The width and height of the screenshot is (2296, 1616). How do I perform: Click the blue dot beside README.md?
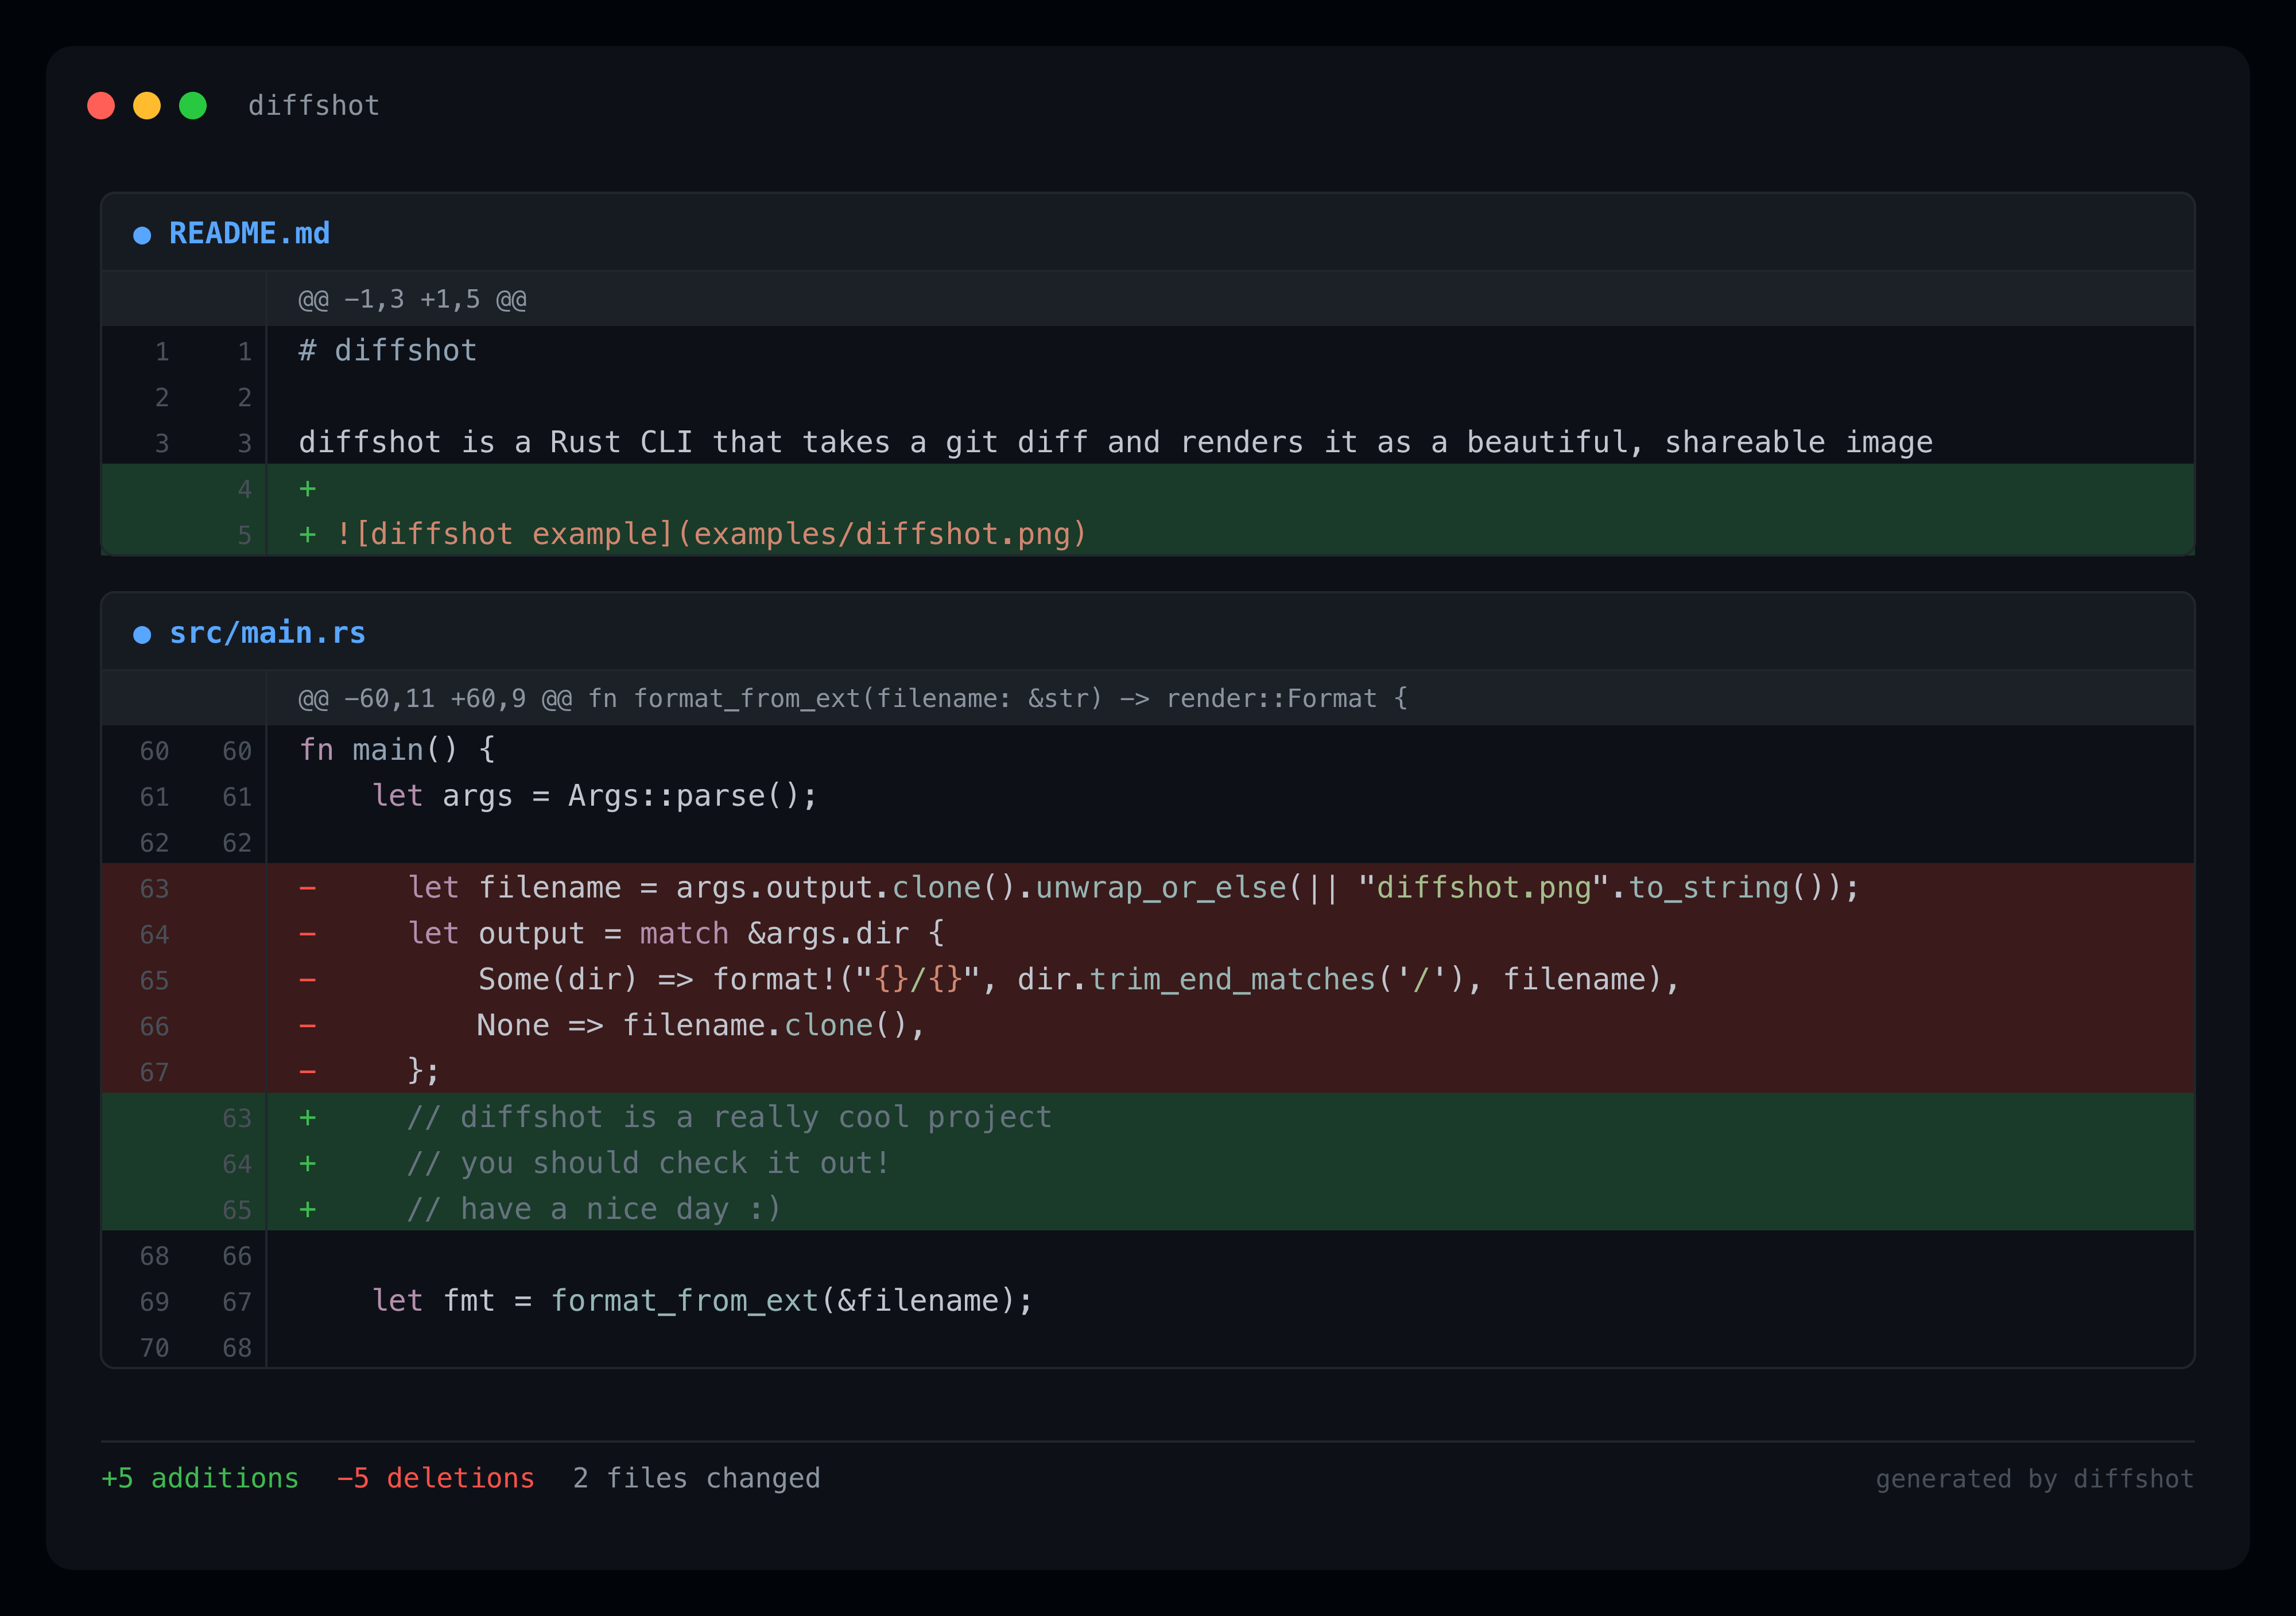(x=142, y=235)
